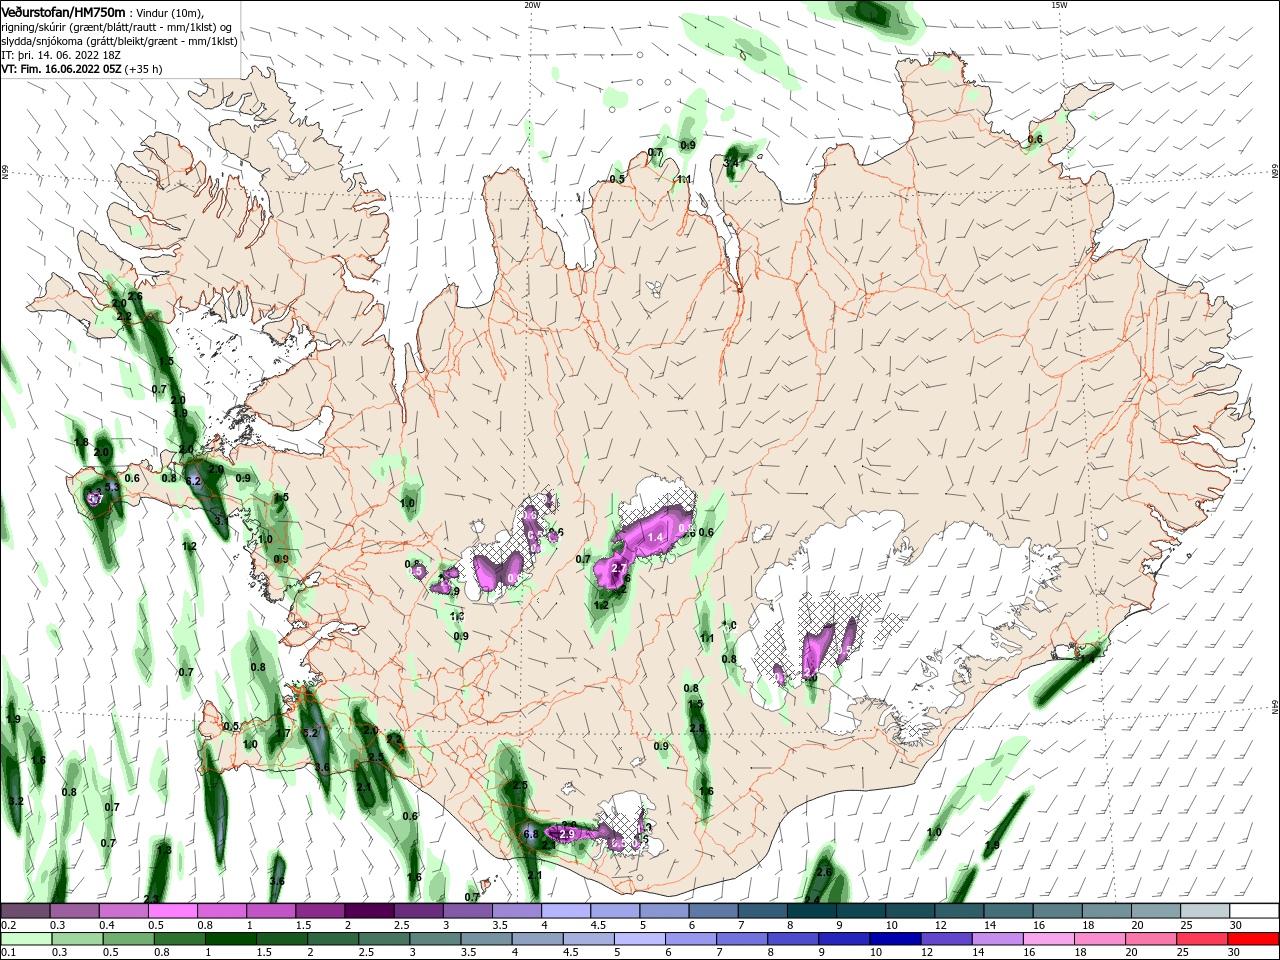The image size is (1280, 960).
Task: Click the IT: þri. 14. 06. 2022 18Z line
Action: pyautogui.click(x=61, y=55)
